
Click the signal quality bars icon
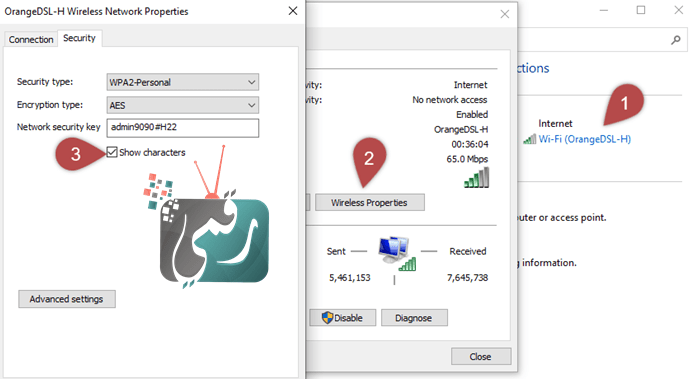click(x=477, y=178)
